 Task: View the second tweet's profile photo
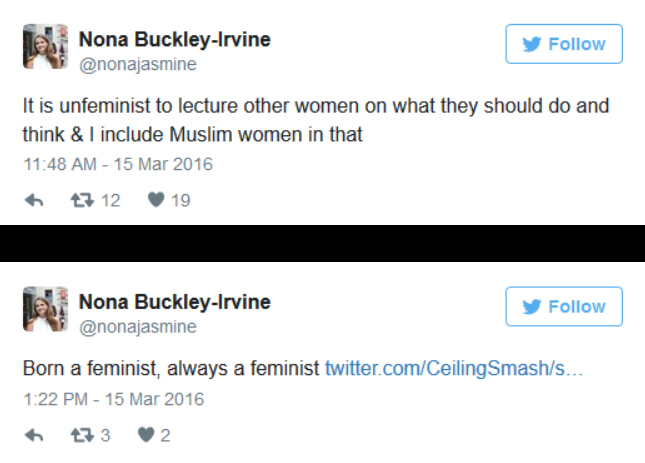[45, 309]
